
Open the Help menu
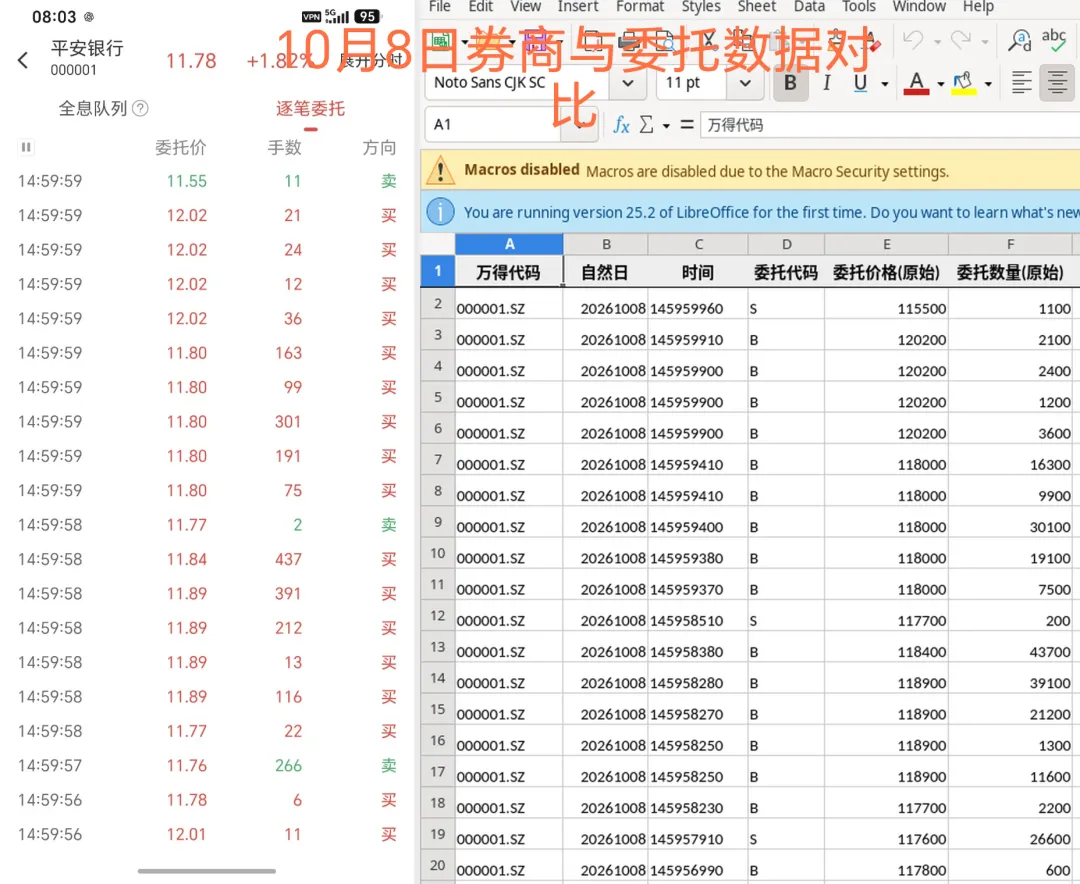coord(978,7)
